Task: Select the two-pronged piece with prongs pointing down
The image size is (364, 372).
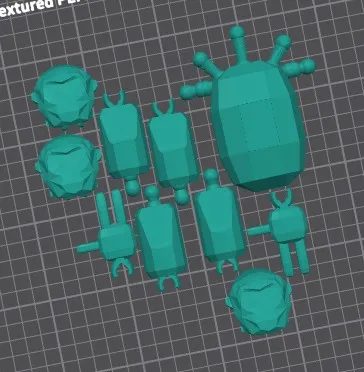Action: (283, 232)
